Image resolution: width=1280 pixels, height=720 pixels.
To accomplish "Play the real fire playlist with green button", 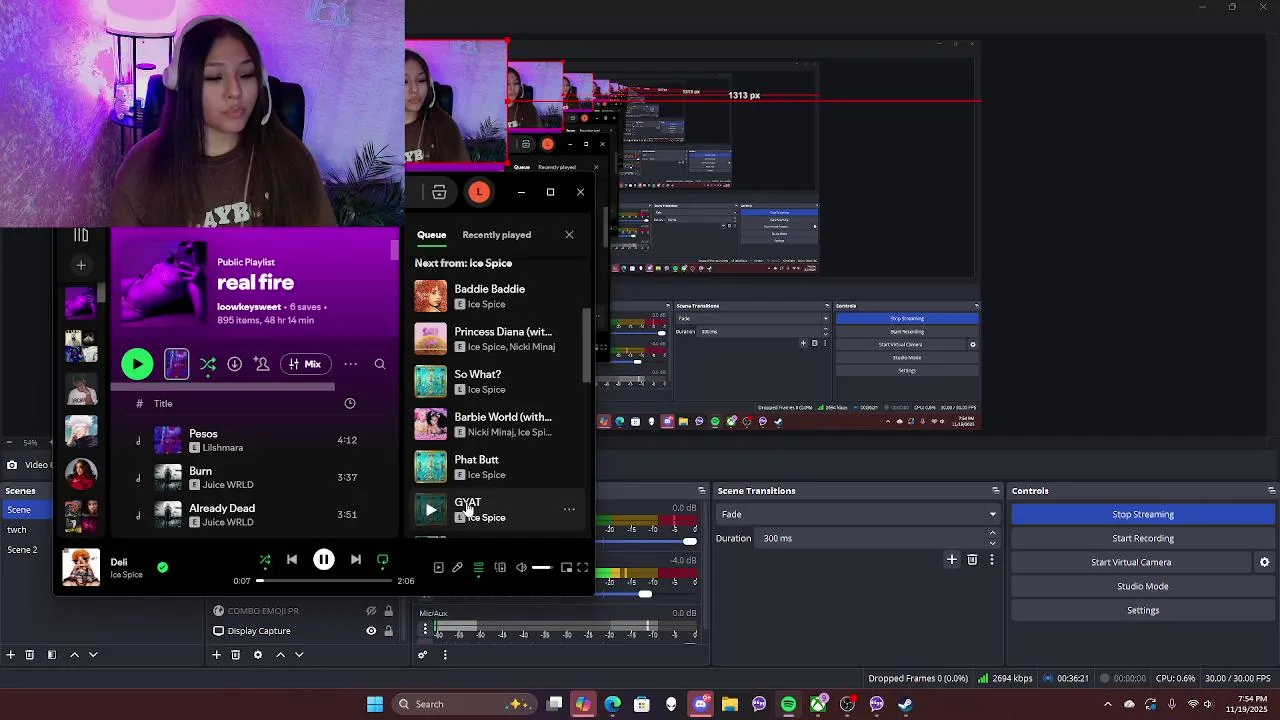I will 137,364.
